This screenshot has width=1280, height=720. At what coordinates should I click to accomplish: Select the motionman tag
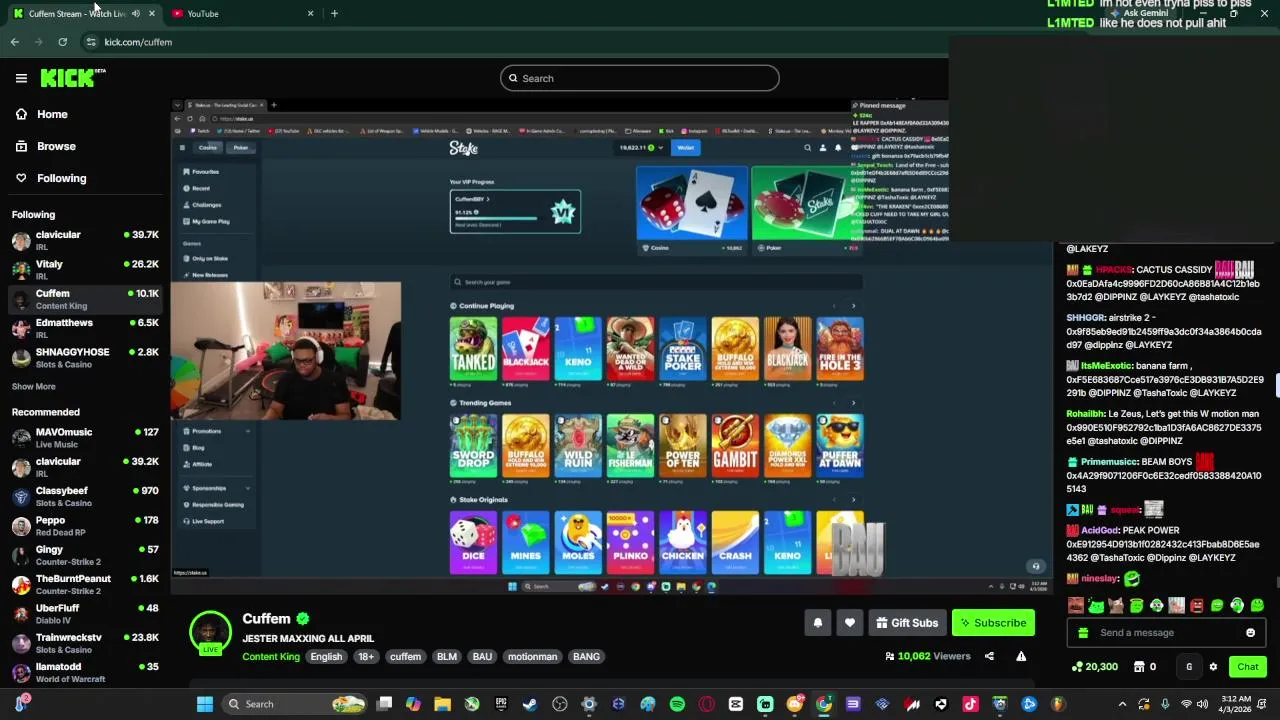pos(532,657)
